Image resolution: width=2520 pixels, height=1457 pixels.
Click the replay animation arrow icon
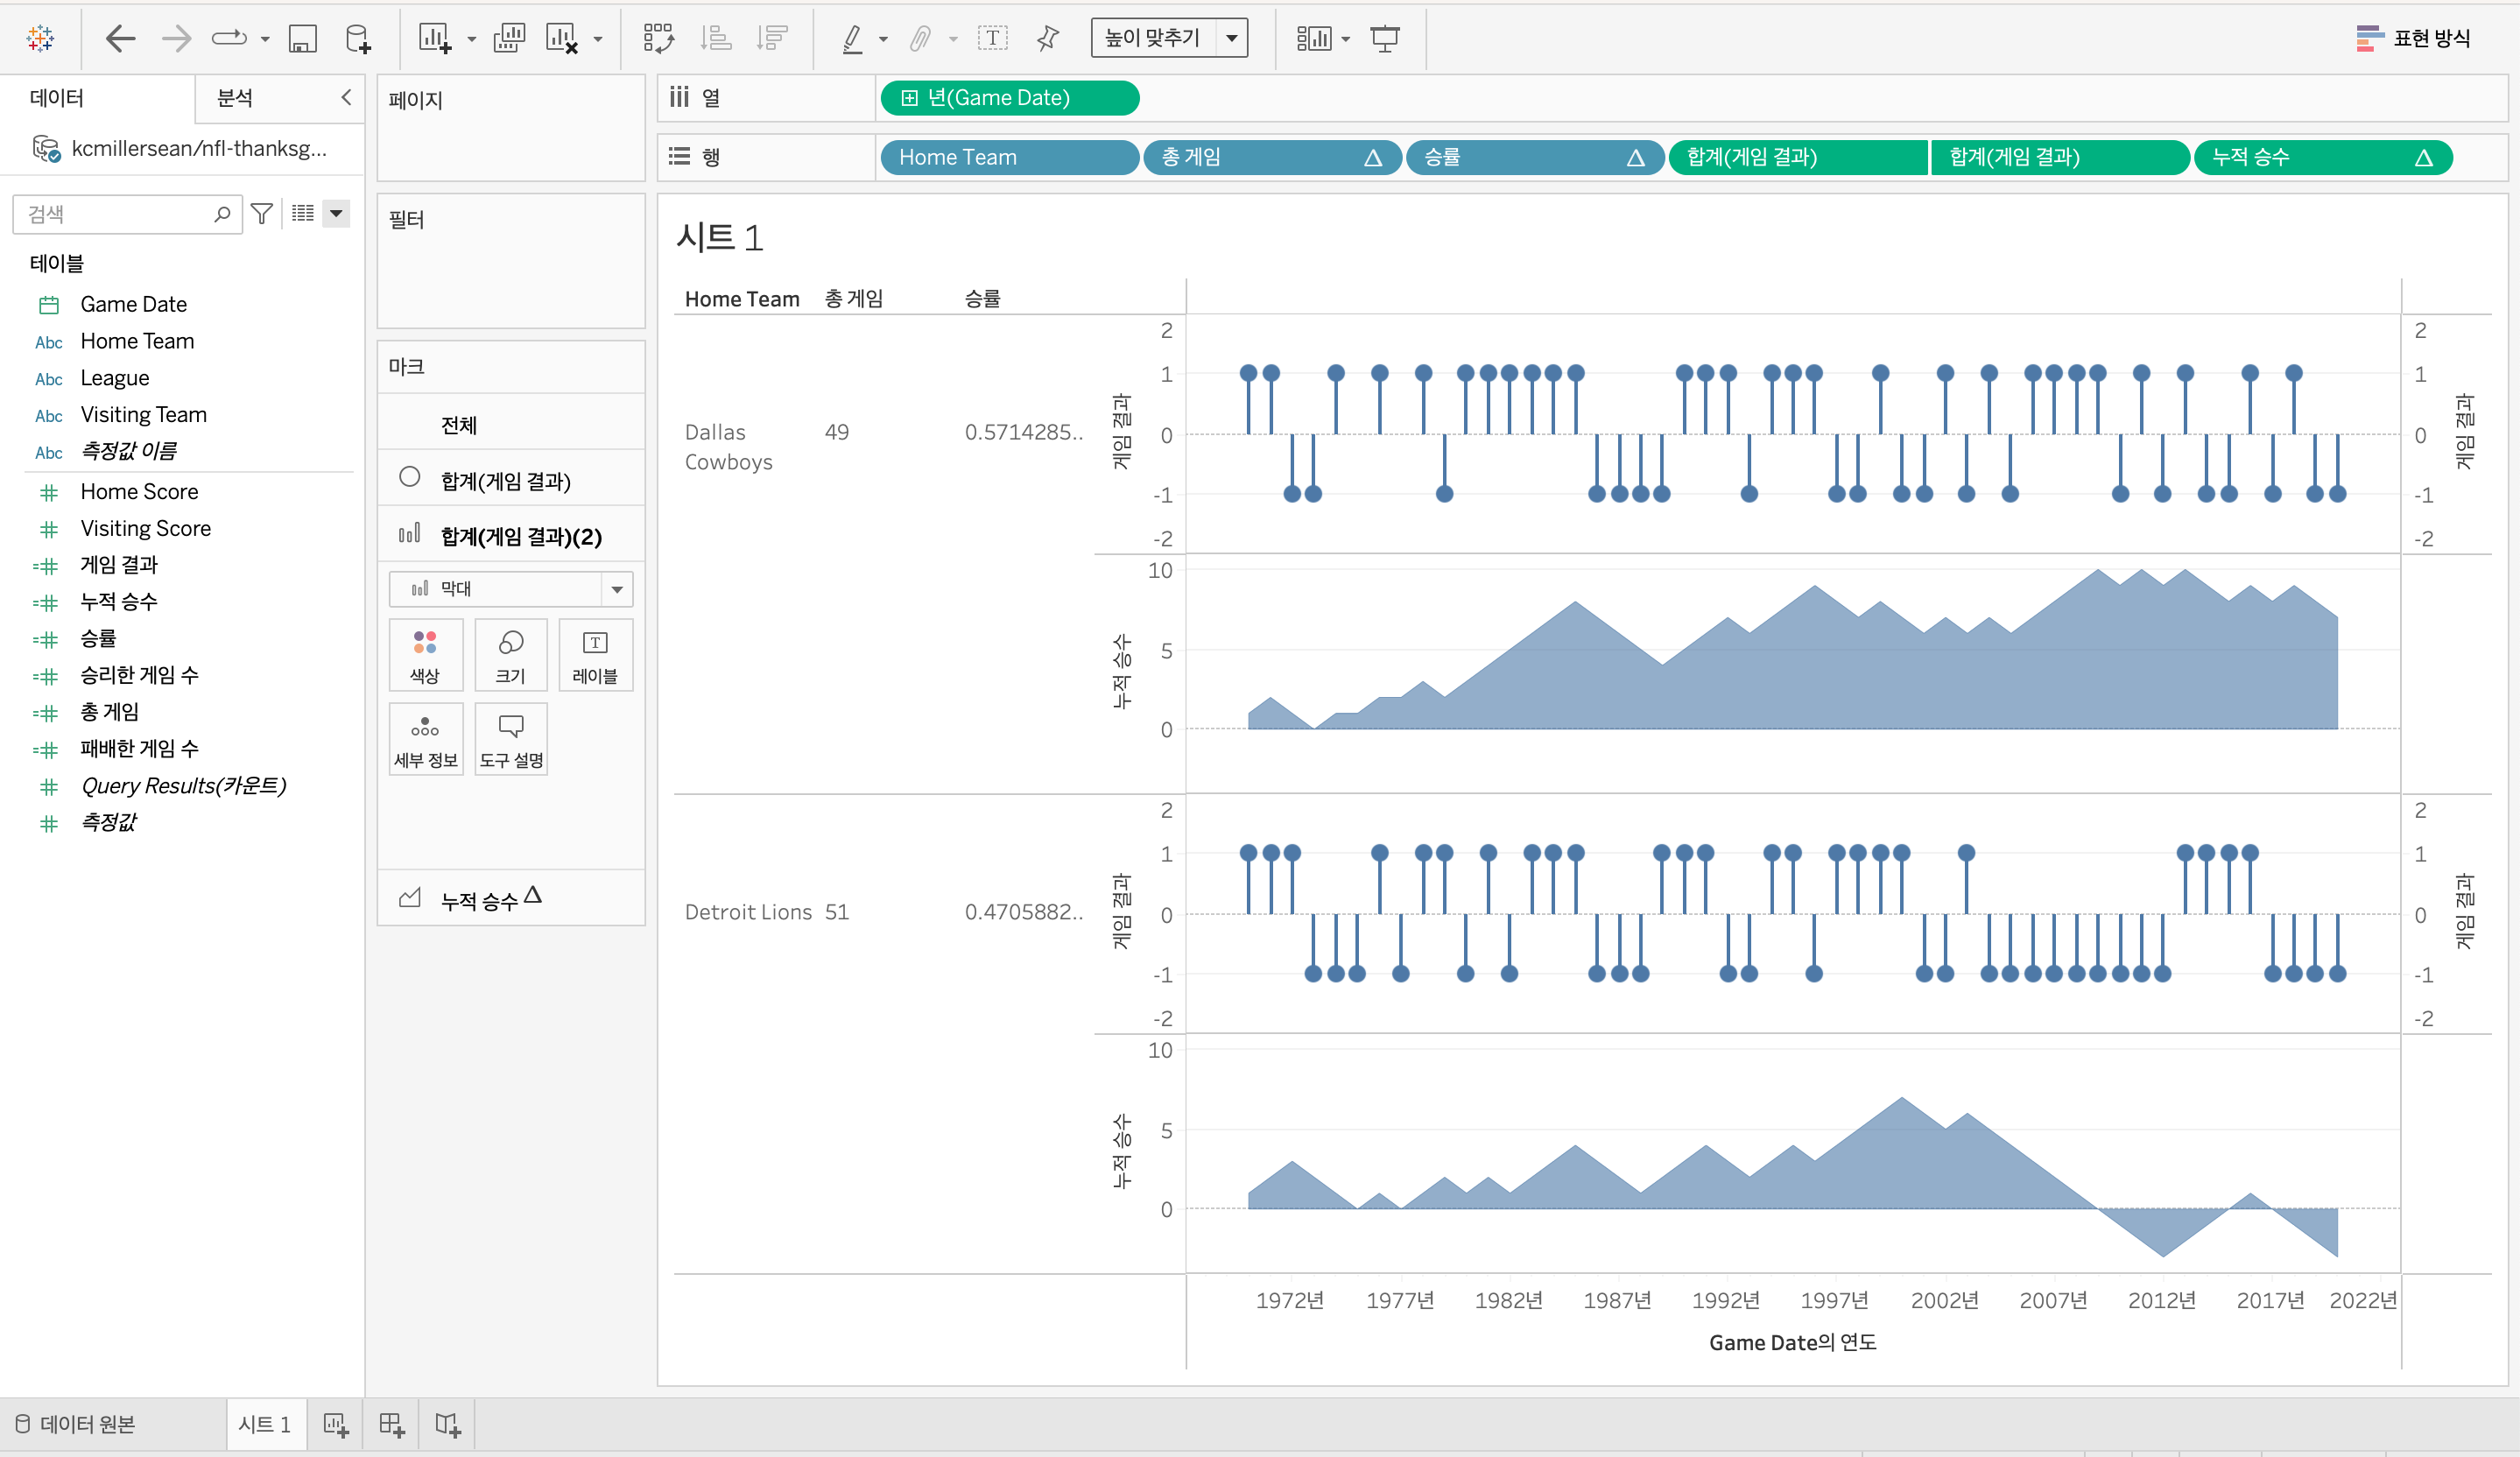[x=230, y=38]
